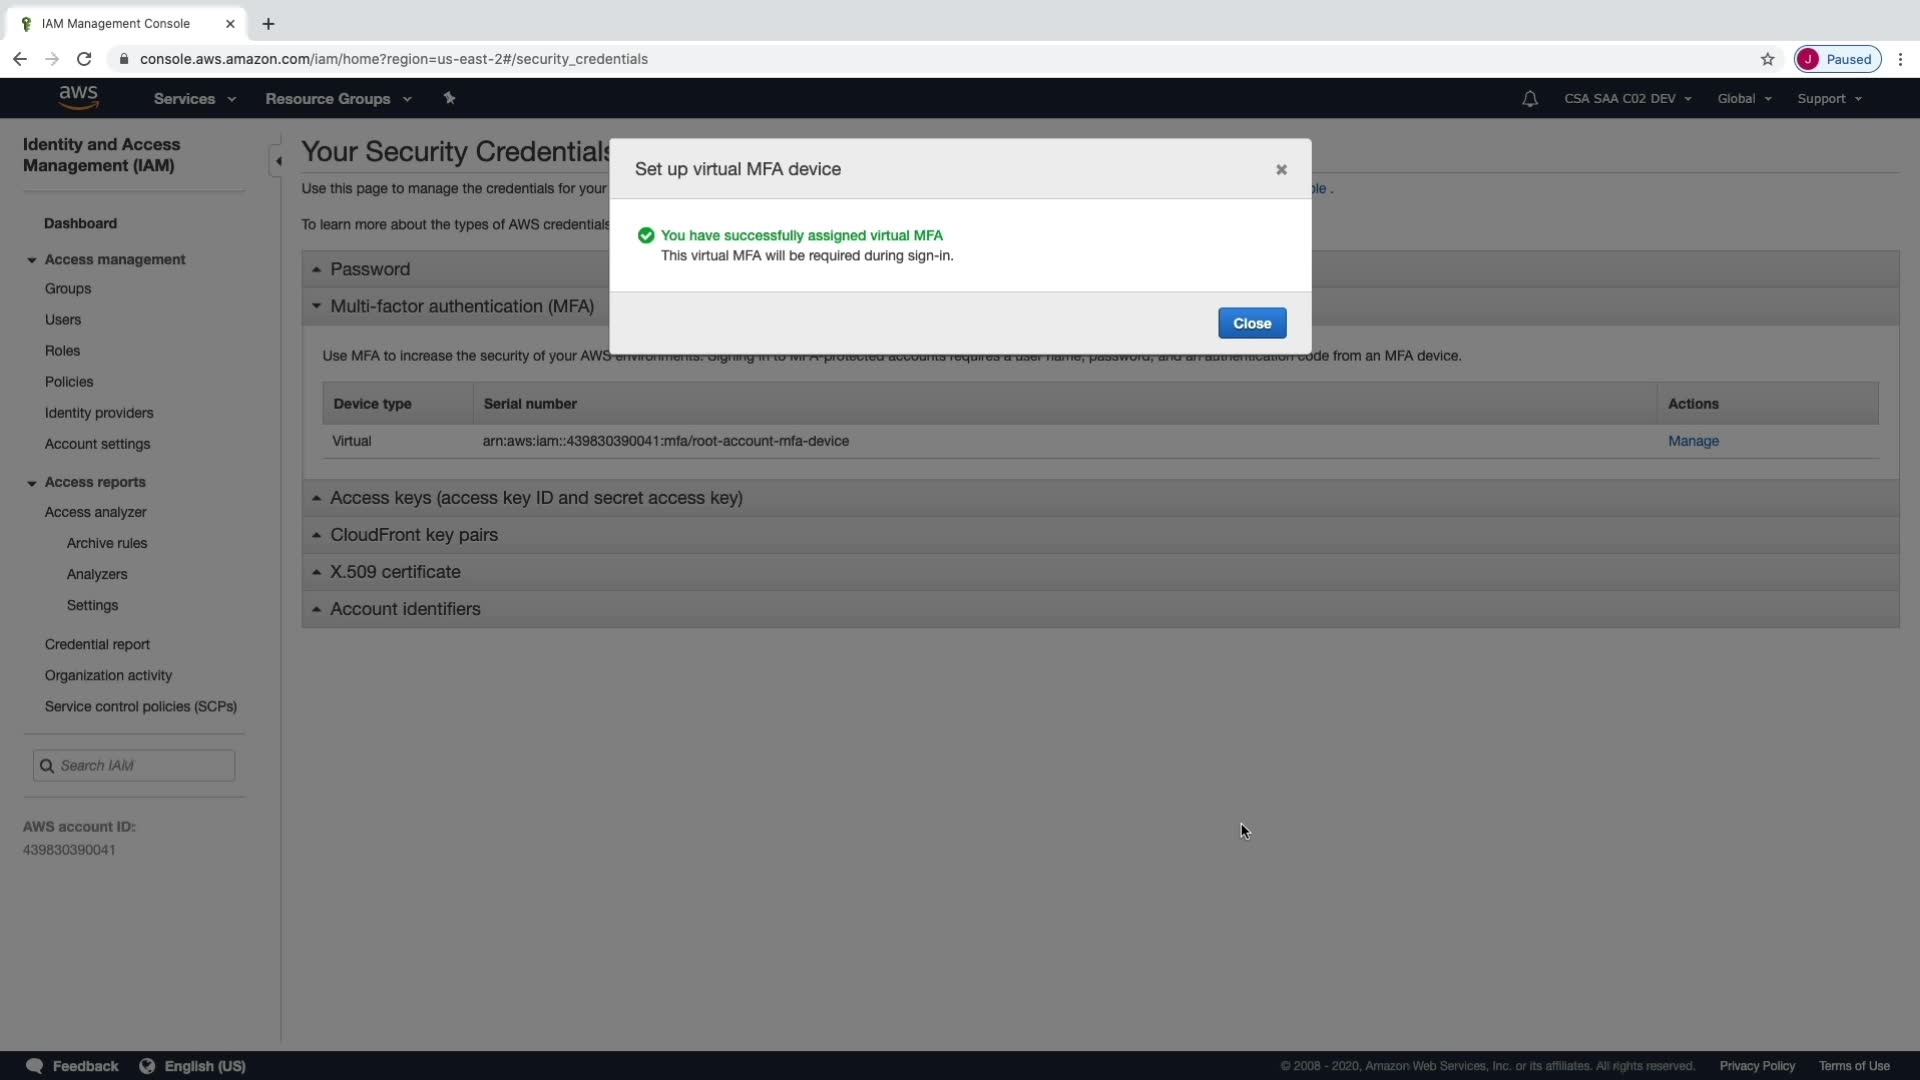Dismiss the MFA dialog with X icon

pos(1281,170)
